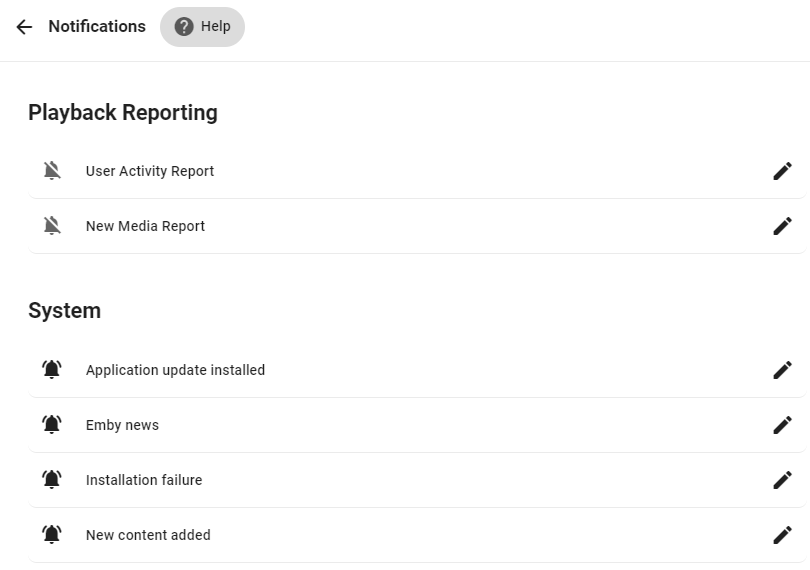This screenshot has width=810, height=570.
Task: Click muted bell beside User Activity Report
Action: pyautogui.click(x=52, y=171)
